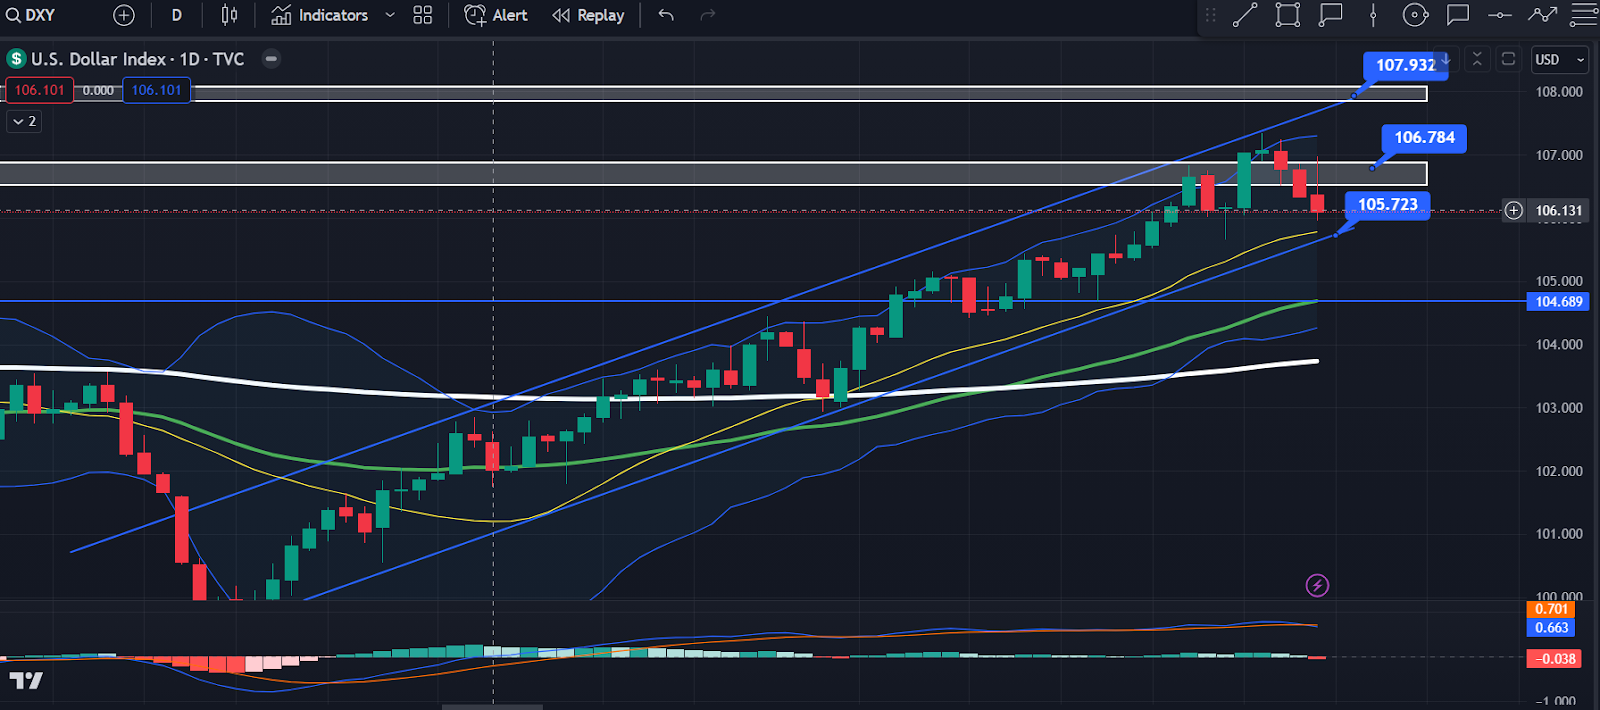
Task: Click the U.S. Dollar Index chart title
Action: pos(137,59)
